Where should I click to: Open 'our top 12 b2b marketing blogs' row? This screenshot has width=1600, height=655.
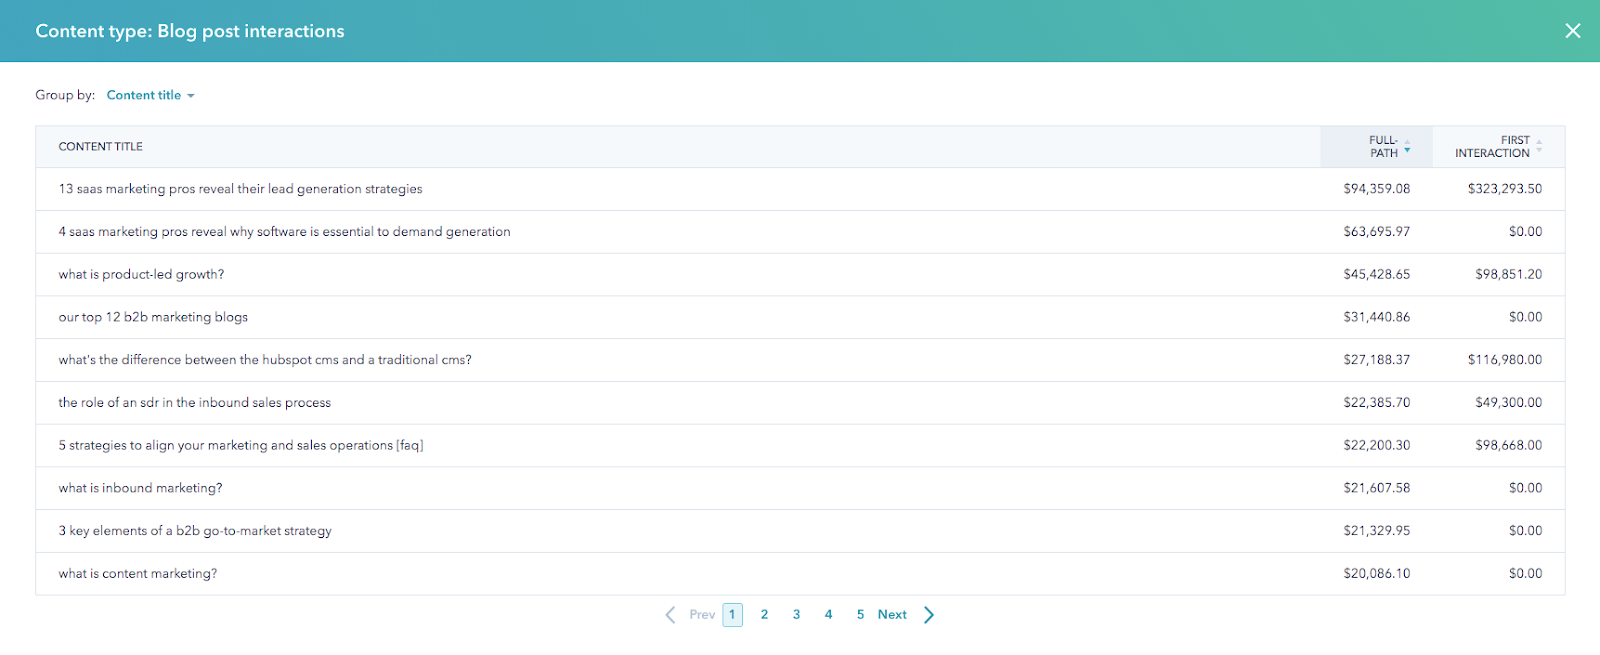coord(153,317)
